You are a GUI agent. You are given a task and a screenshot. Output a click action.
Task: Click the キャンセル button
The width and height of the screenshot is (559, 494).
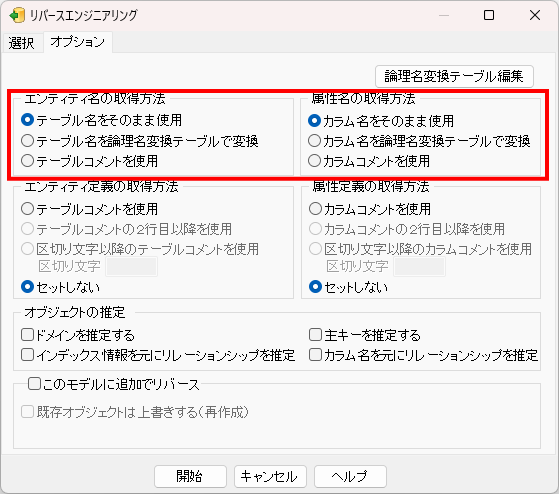[x=270, y=476]
